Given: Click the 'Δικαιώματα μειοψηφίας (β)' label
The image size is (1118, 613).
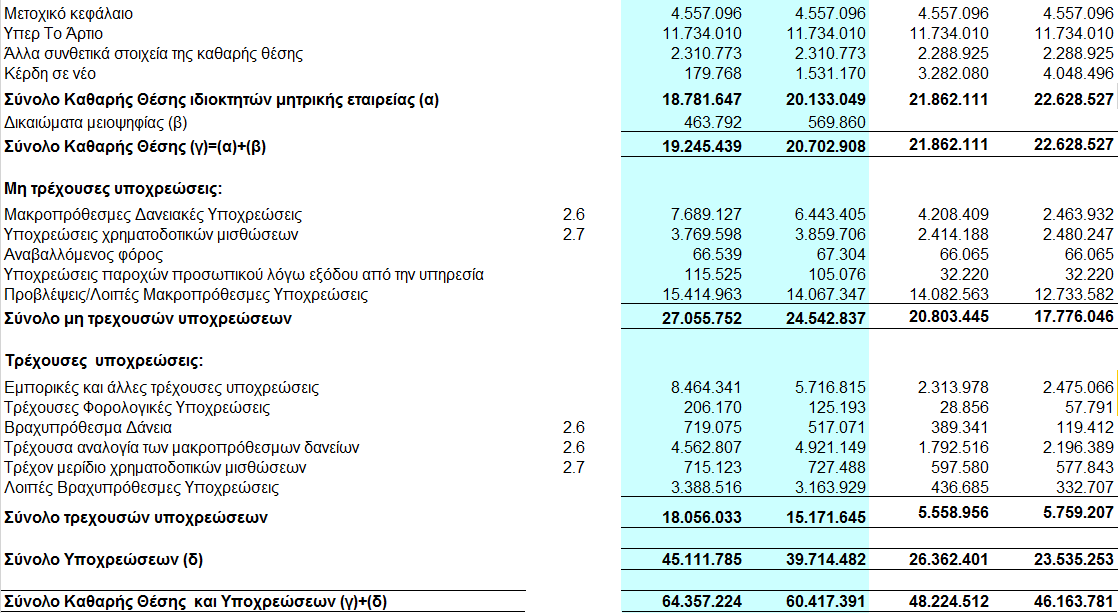Looking at the screenshot, I should [x=96, y=123].
